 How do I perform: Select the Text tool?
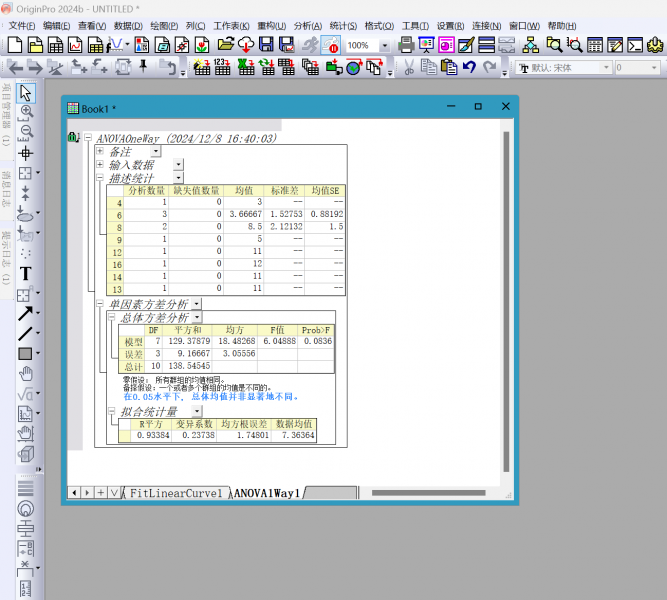(26, 274)
